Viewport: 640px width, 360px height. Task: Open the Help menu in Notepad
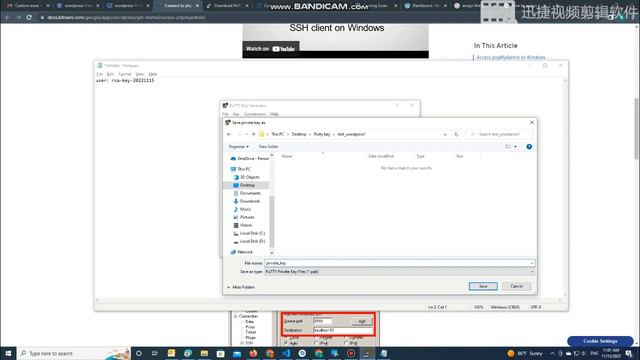click(x=153, y=74)
